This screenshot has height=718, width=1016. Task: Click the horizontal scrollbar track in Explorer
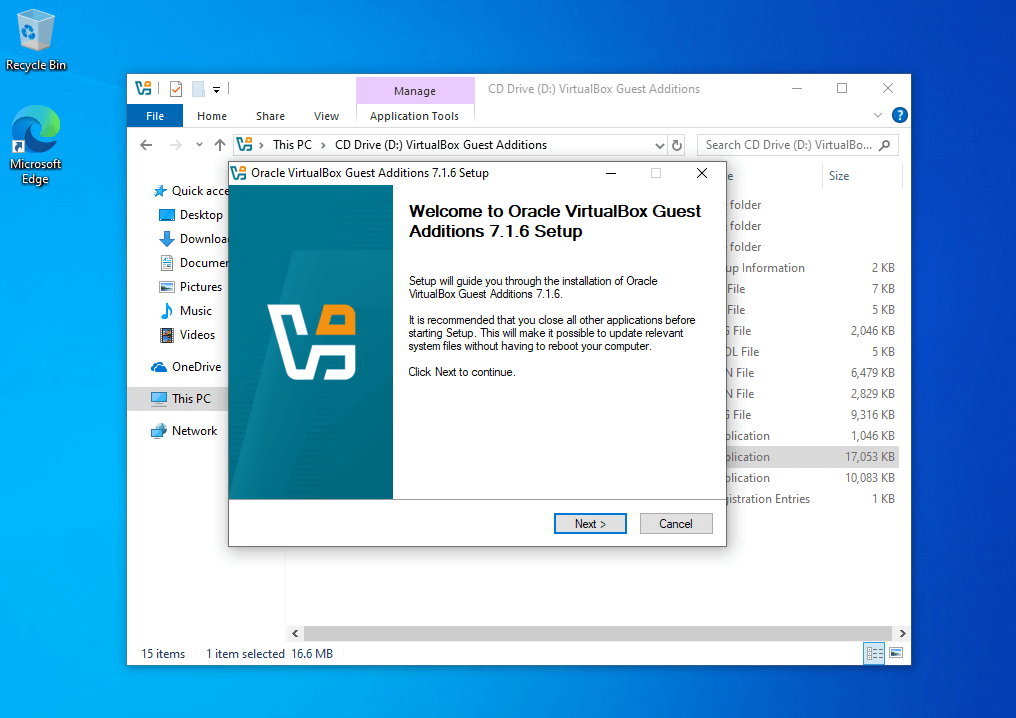point(598,633)
